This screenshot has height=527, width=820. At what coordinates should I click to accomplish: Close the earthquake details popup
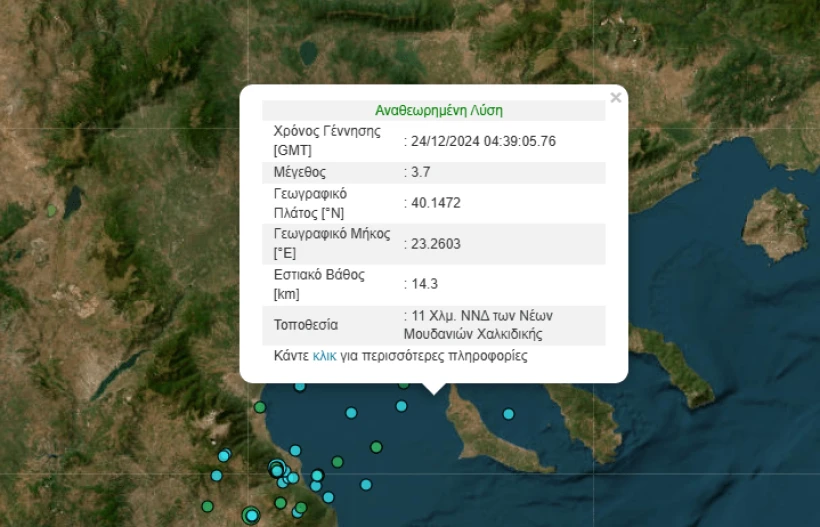pos(616,98)
